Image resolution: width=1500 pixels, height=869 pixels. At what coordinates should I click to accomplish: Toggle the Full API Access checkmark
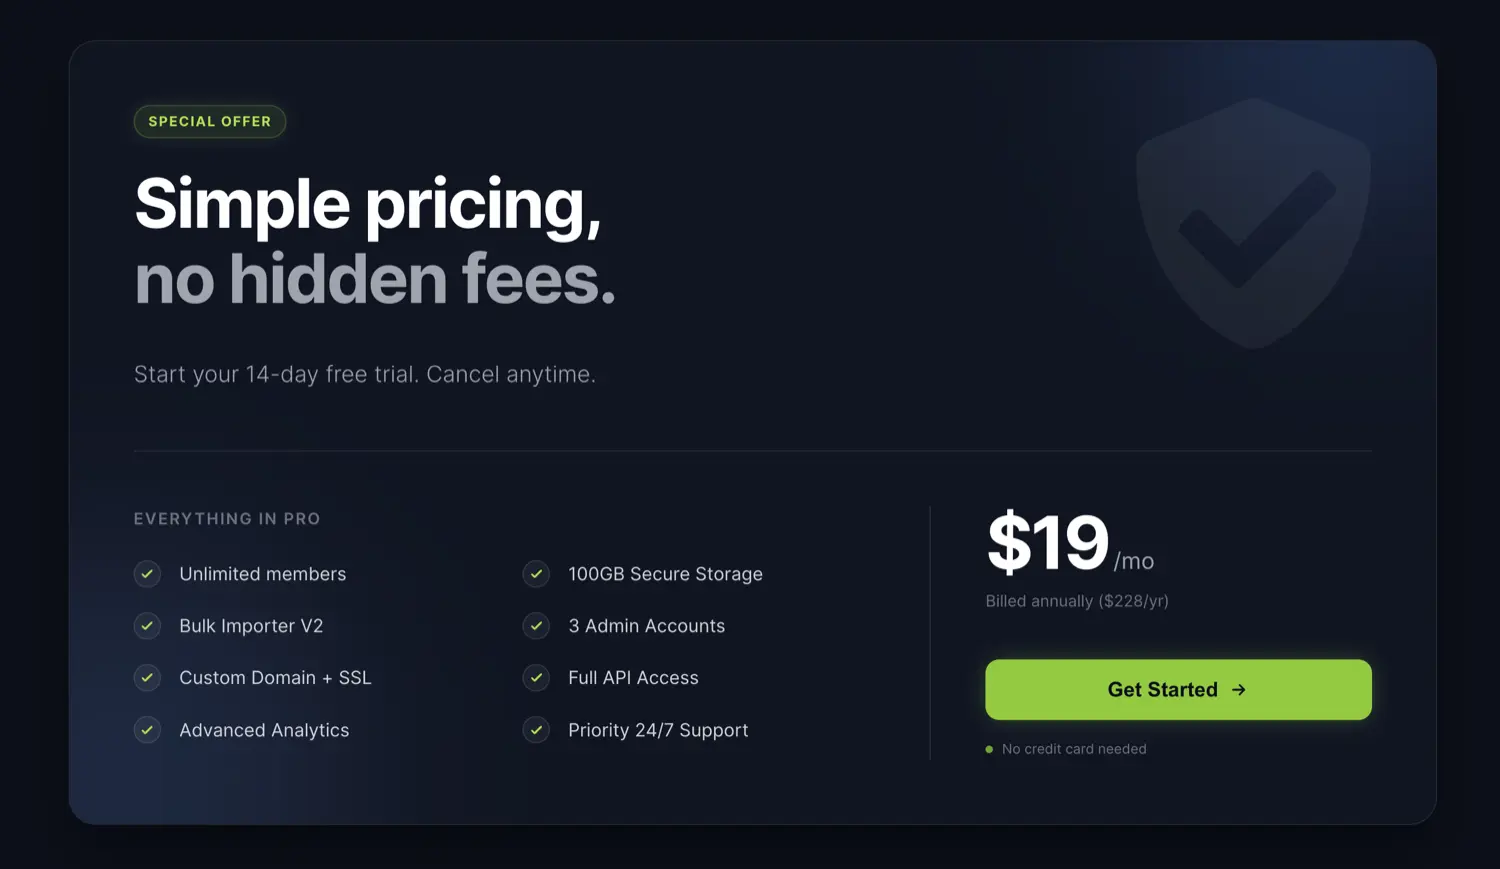tap(536, 677)
